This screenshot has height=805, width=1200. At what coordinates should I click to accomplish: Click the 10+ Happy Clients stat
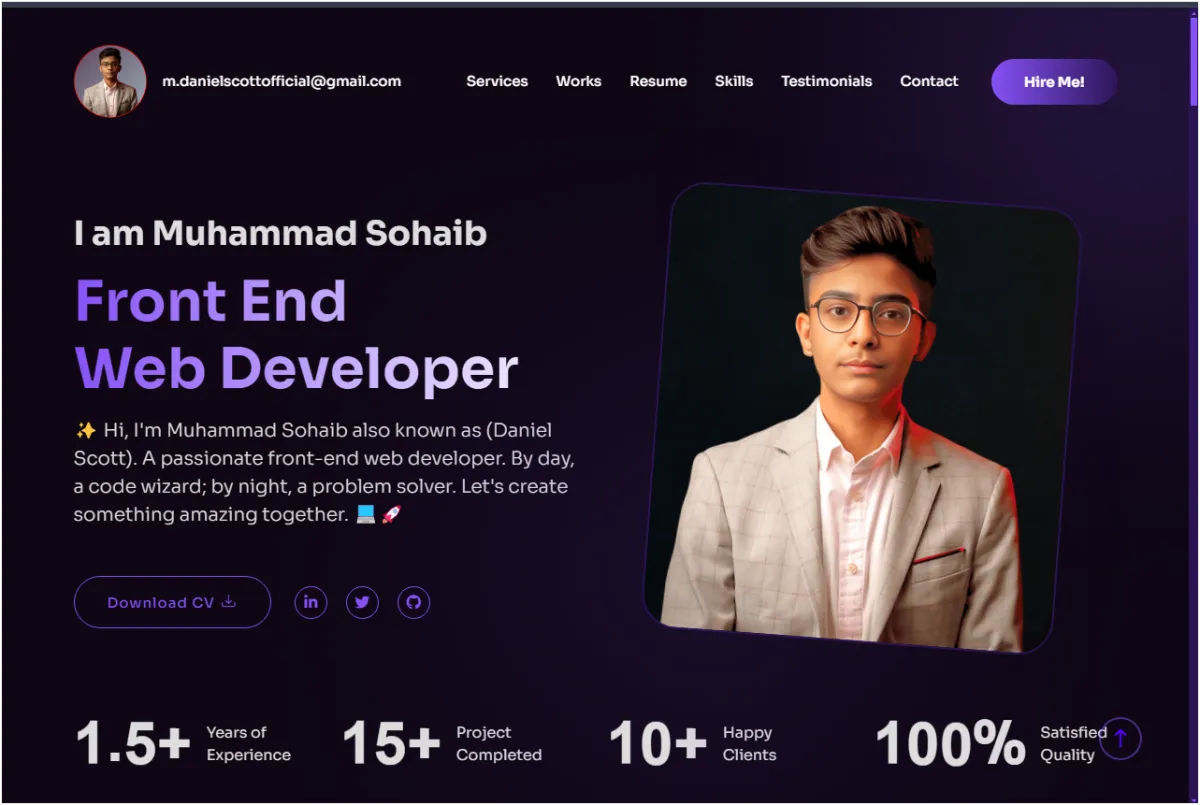coord(693,743)
